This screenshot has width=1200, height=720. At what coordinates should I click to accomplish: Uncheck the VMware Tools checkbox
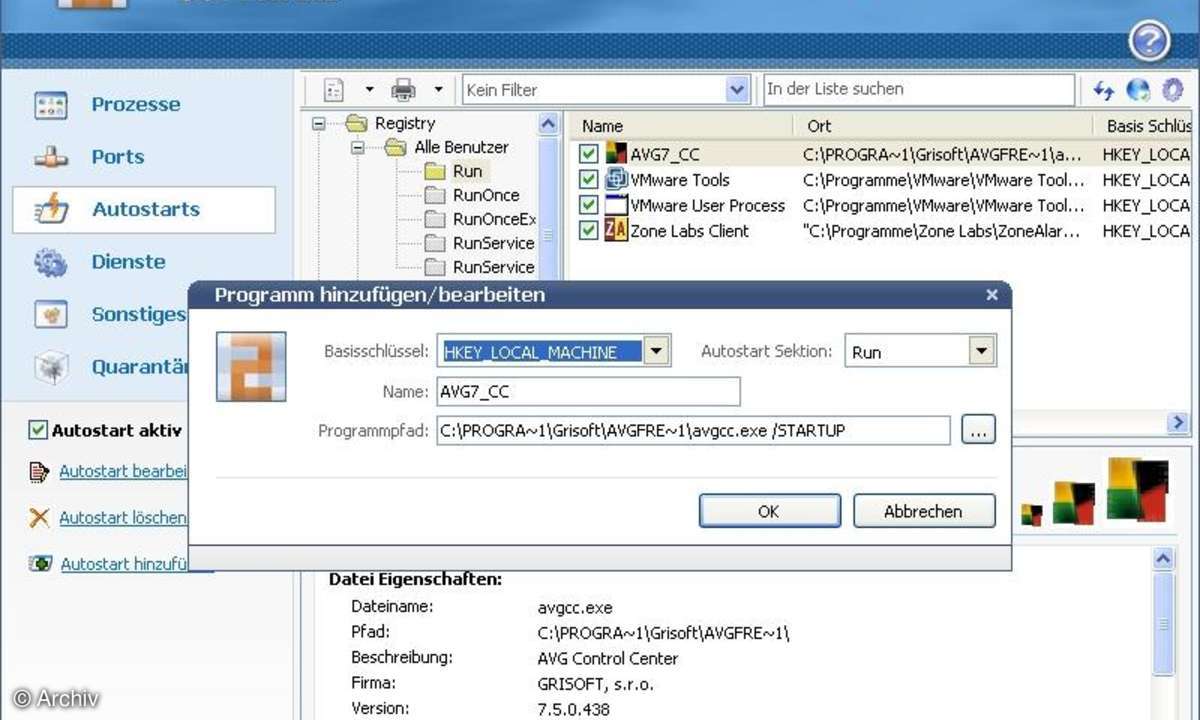pos(588,180)
